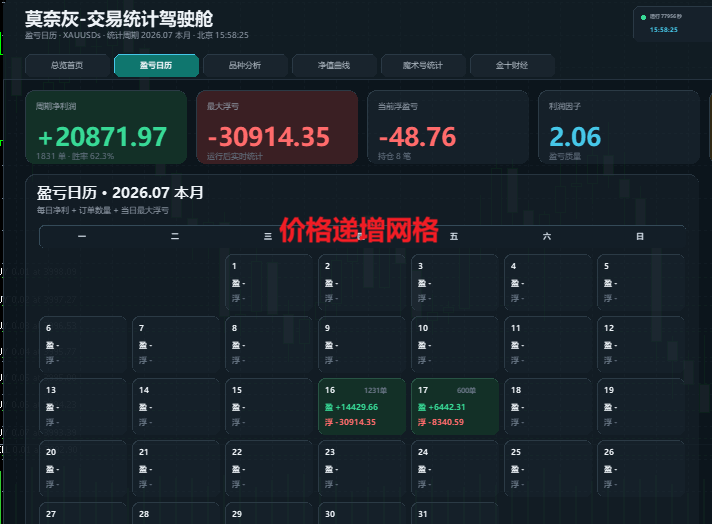Choose day 20 calendar cell
Viewport: 712px width, 524px height.
tap(83, 469)
